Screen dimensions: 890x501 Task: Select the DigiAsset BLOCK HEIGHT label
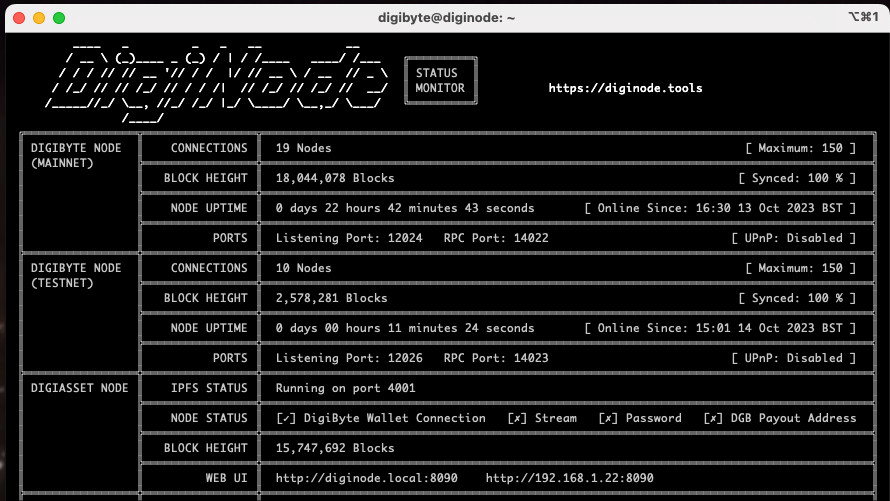[x=205, y=448]
